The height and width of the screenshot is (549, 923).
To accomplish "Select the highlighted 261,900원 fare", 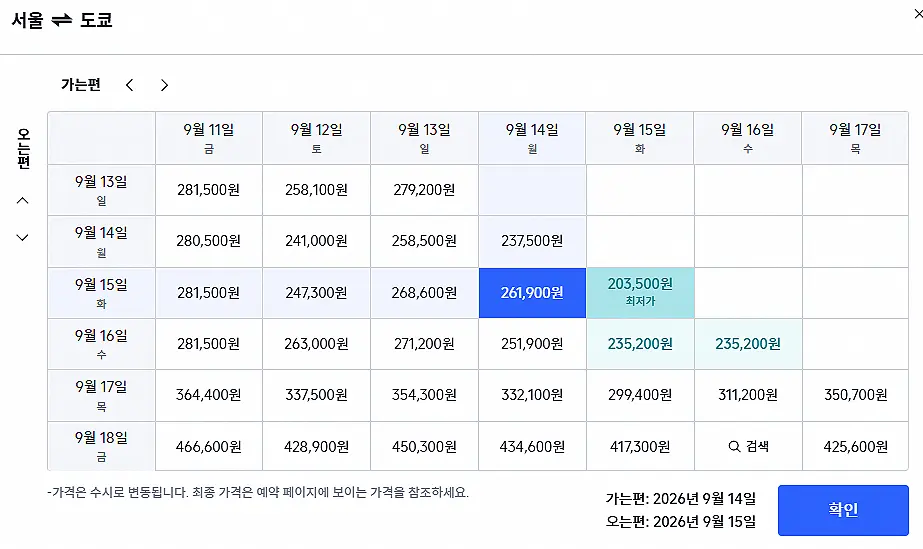I will pos(532,292).
